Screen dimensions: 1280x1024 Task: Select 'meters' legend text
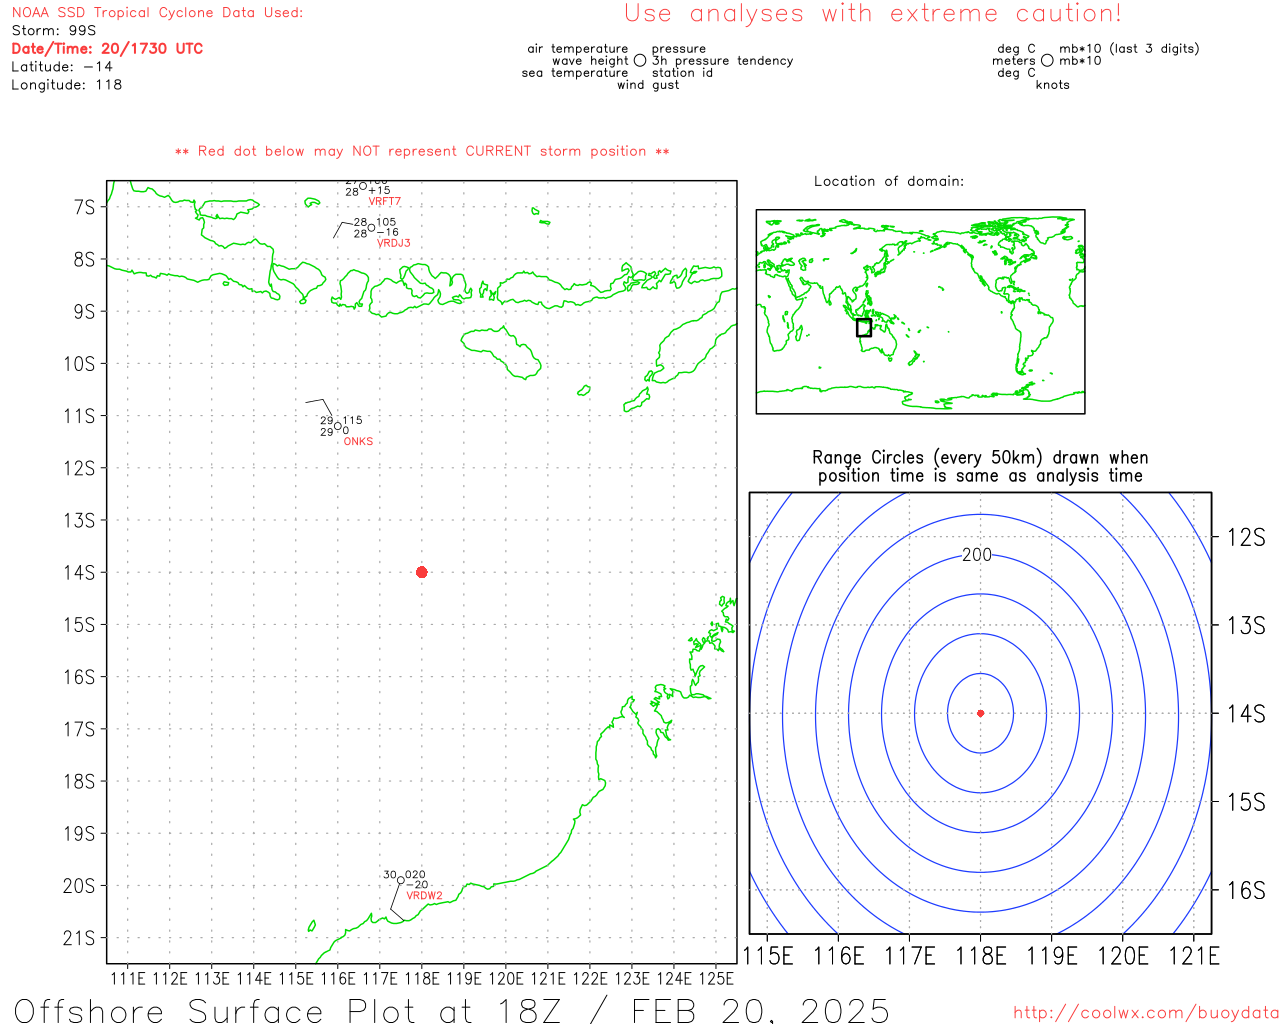point(1014,61)
